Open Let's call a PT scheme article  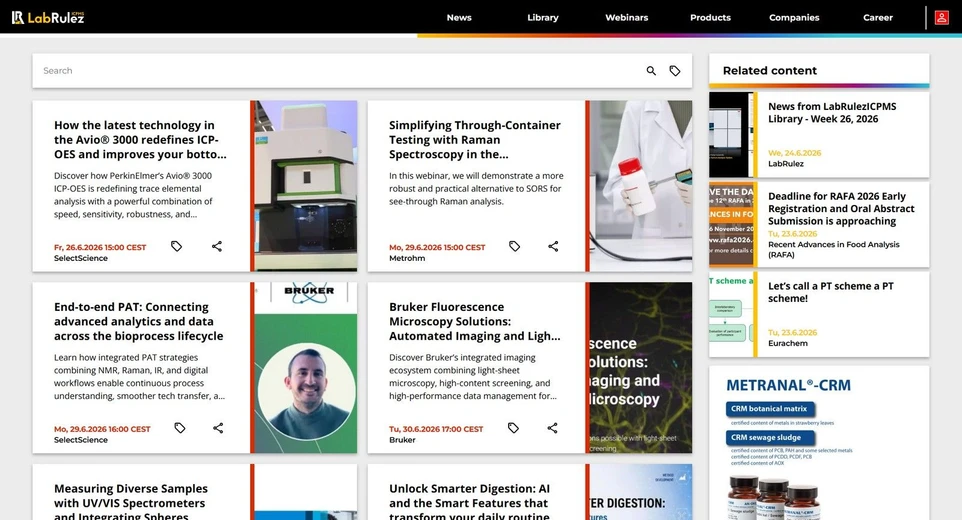tap(831, 292)
